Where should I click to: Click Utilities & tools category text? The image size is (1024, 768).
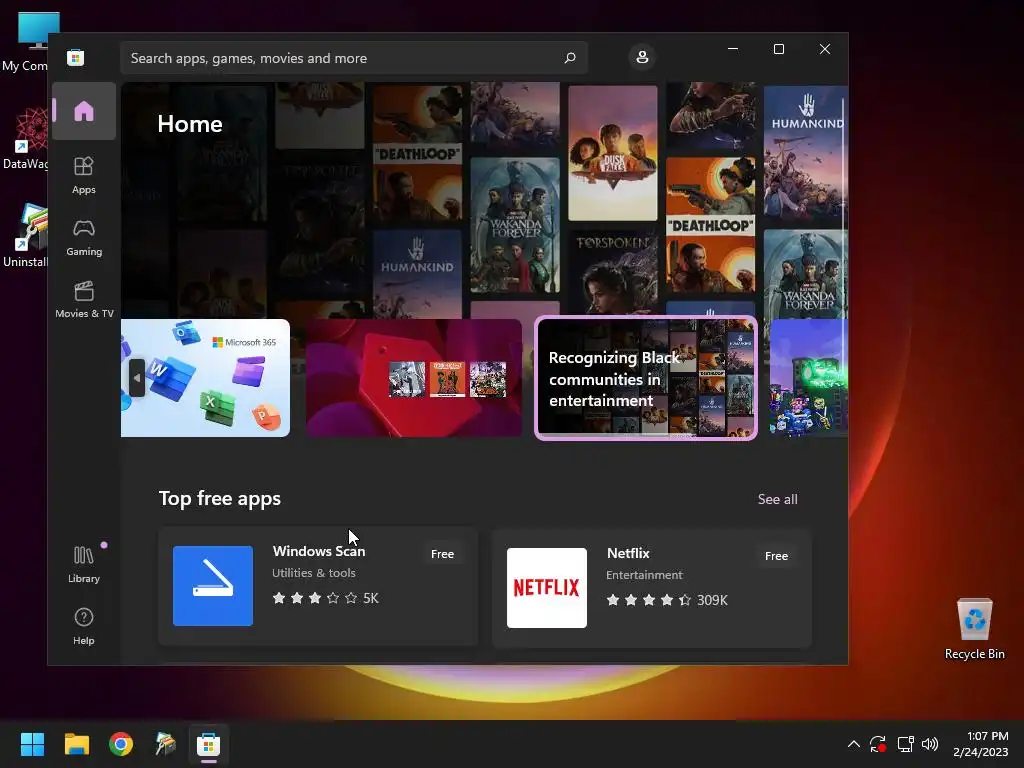(x=314, y=573)
